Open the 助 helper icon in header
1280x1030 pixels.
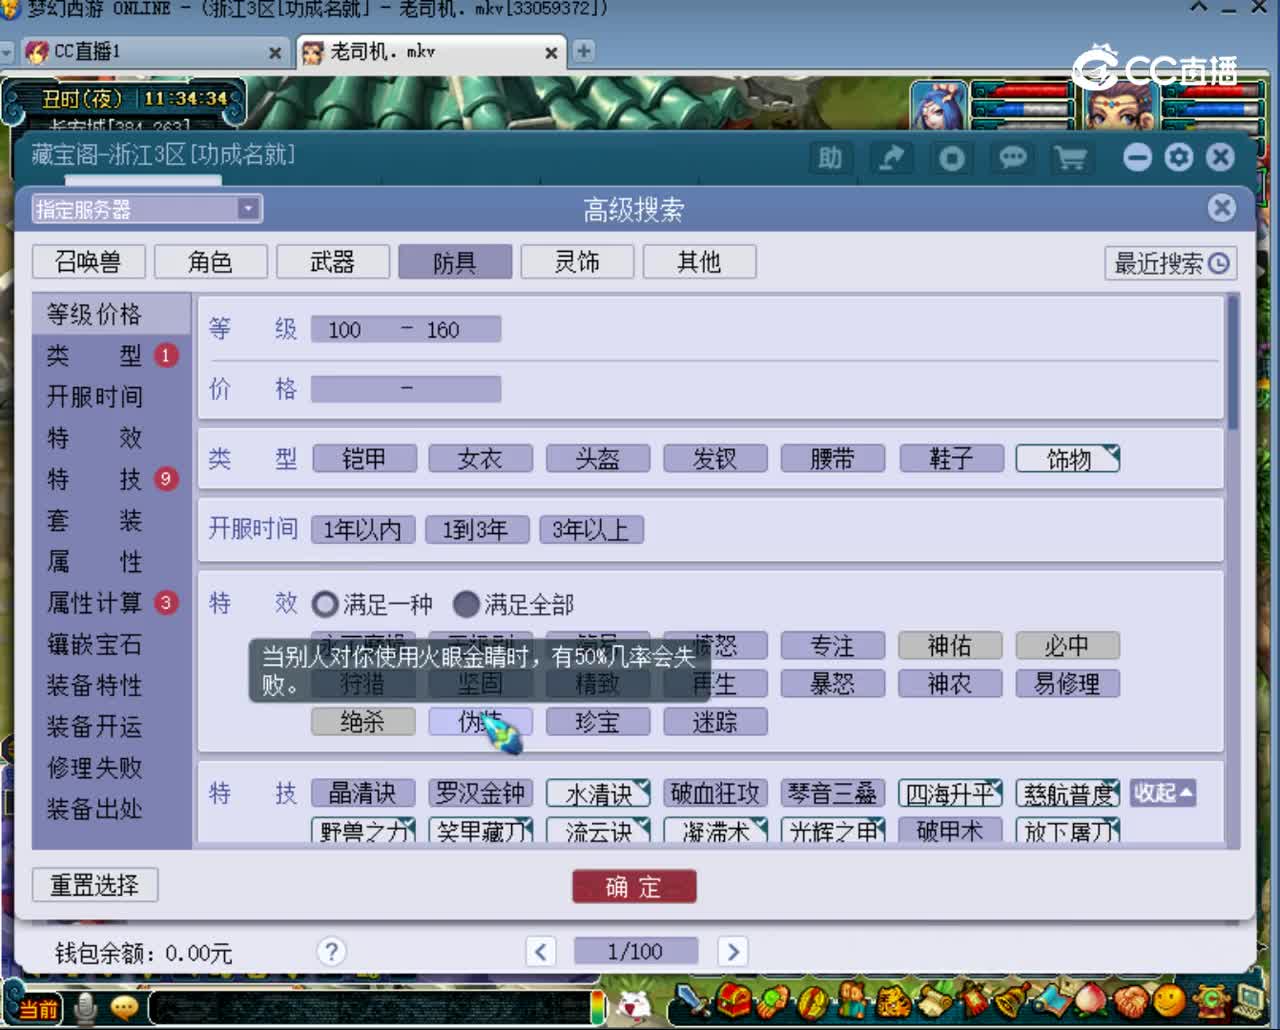(830, 158)
